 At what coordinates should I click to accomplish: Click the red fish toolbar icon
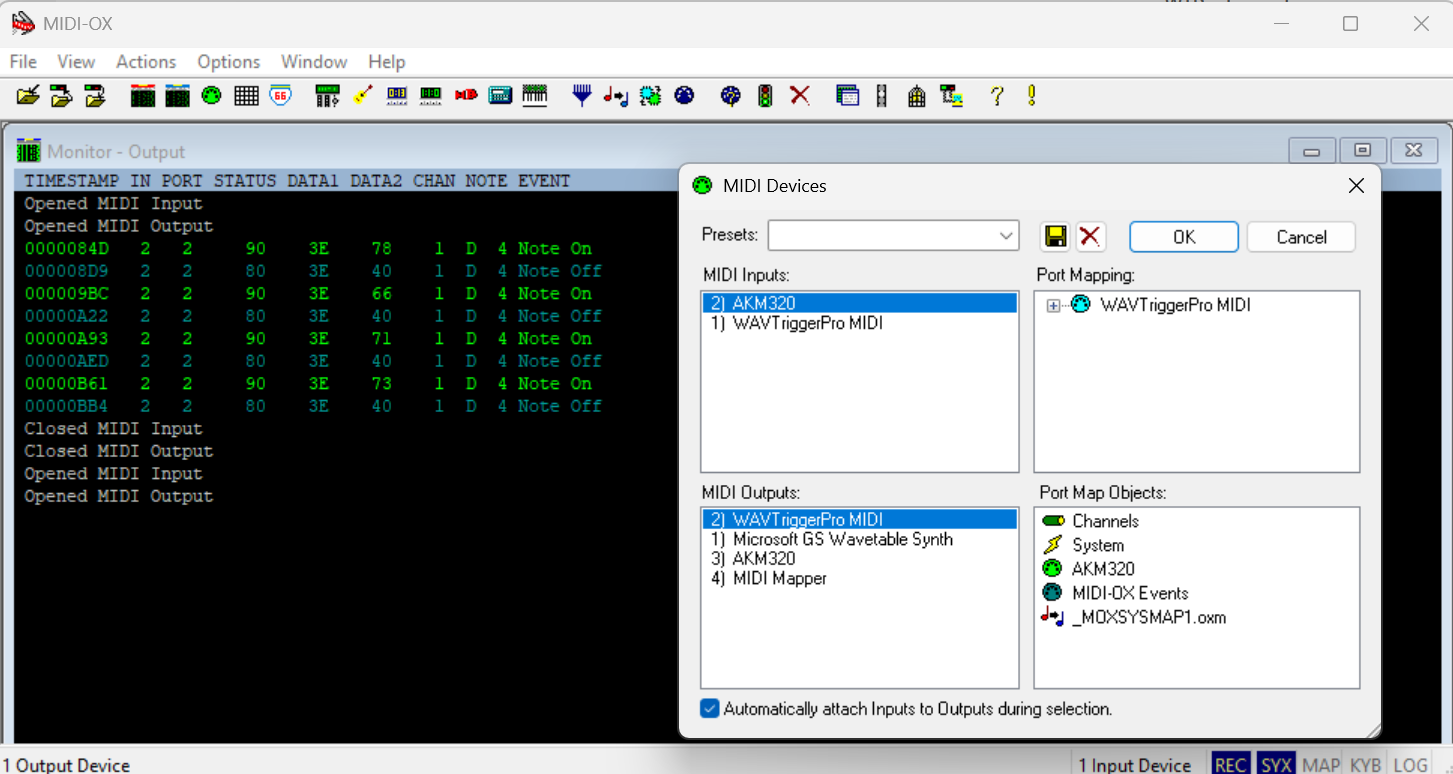[466, 96]
